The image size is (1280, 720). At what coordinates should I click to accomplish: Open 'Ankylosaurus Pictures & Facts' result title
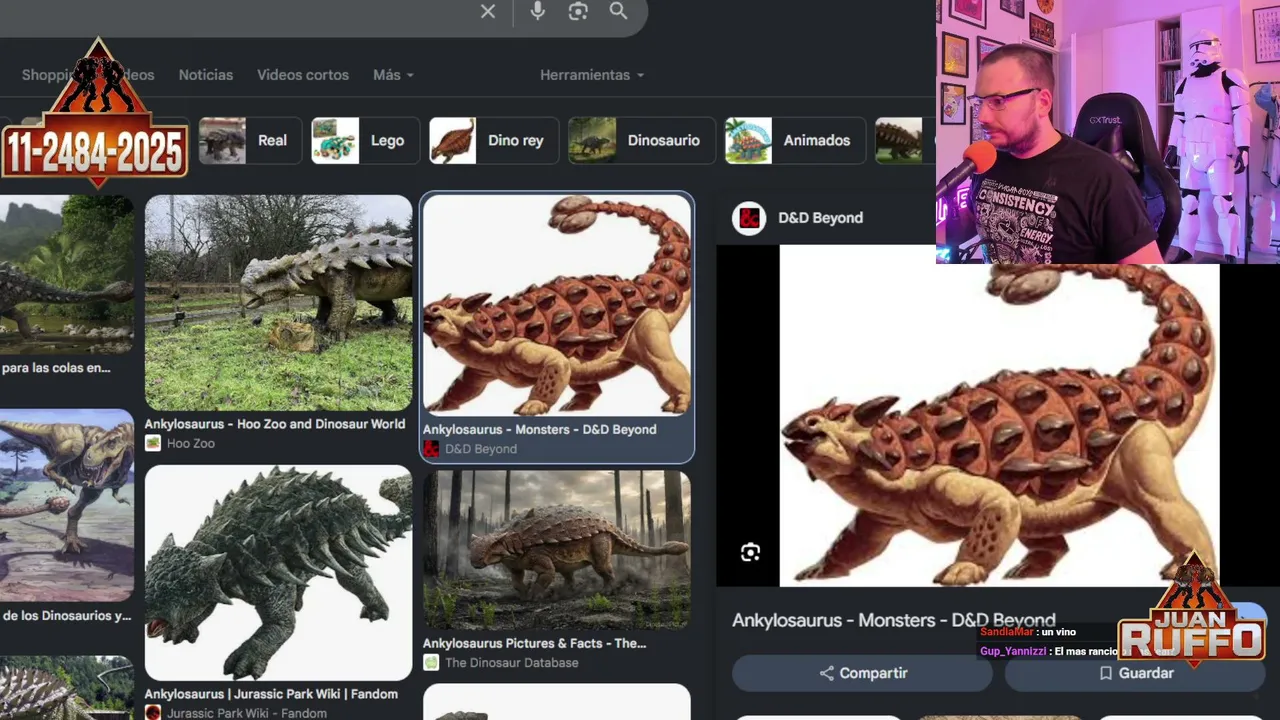pos(535,644)
